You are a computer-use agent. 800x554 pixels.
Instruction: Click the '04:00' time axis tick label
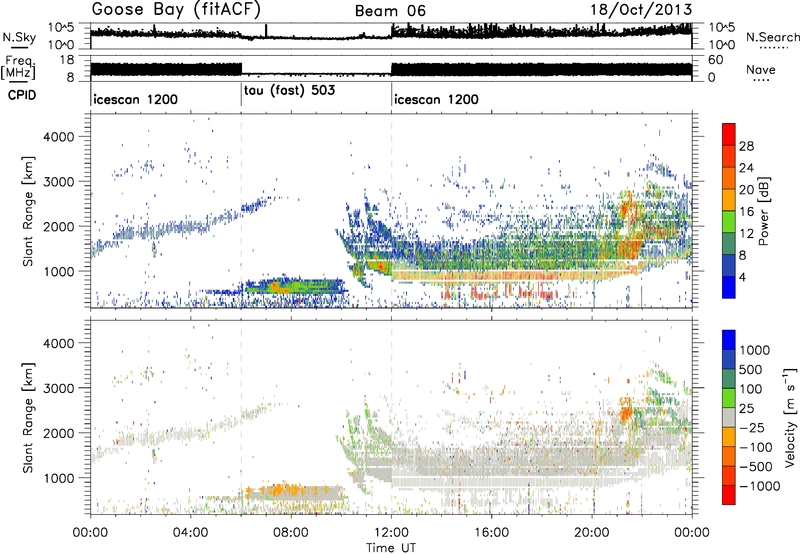(190, 533)
